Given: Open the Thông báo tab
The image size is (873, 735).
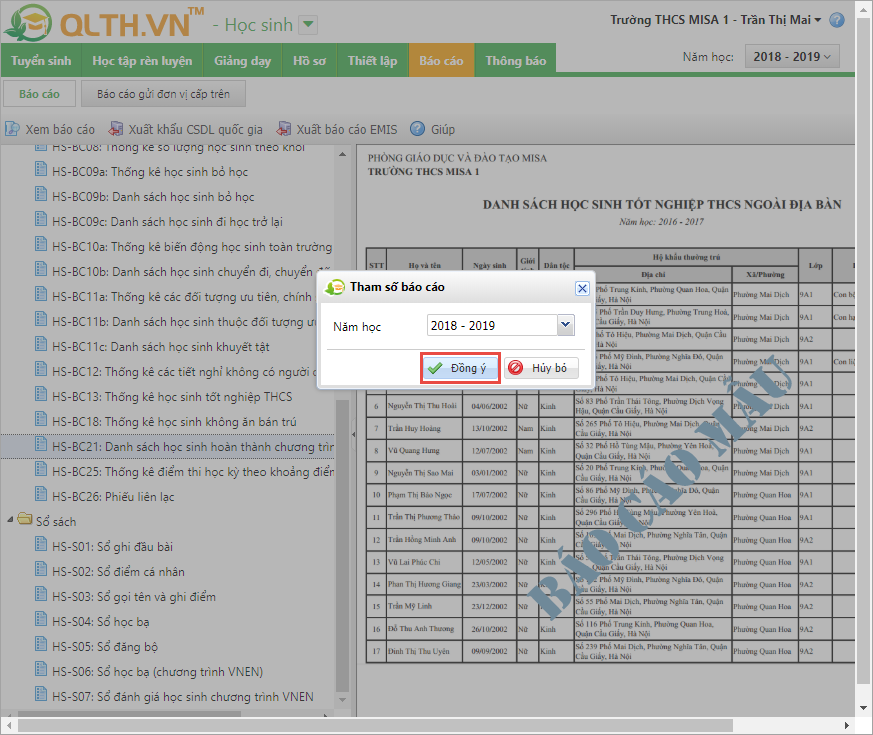Looking at the screenshot, I should (516, 61).
